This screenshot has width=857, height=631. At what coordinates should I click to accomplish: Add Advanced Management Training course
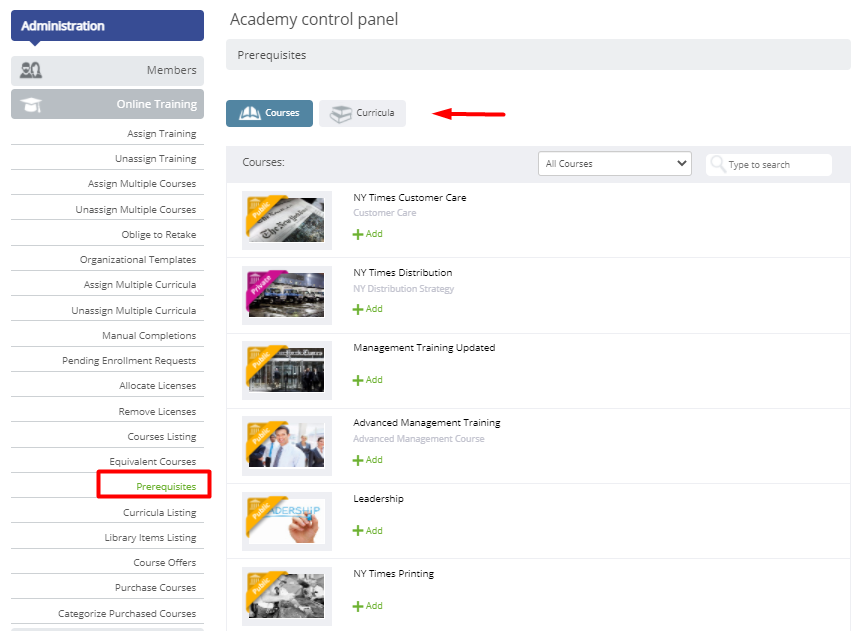point(368,459)
